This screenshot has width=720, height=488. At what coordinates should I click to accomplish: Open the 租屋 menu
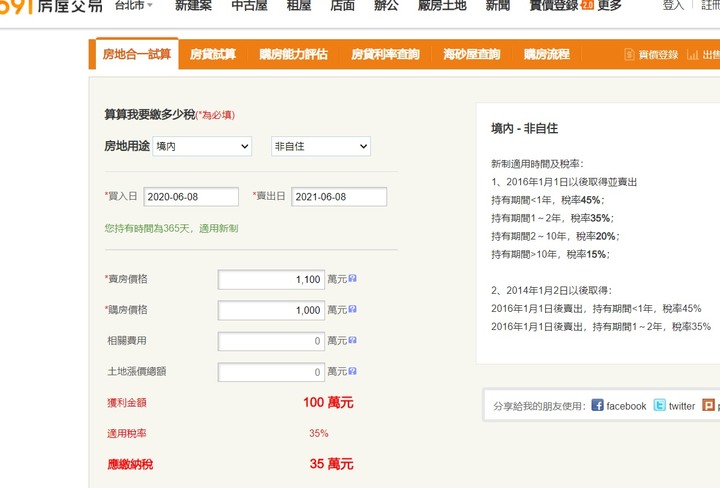(299, 6)
